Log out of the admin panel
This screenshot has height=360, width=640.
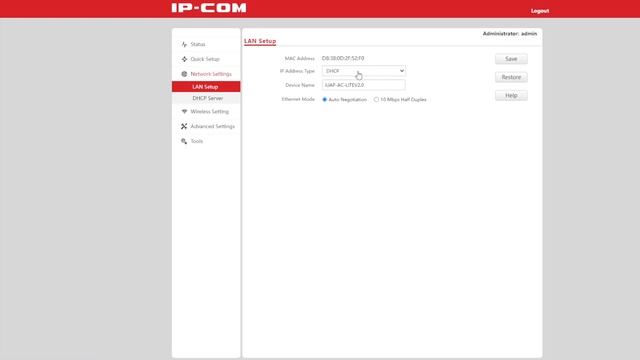click(x=540, y=11)
